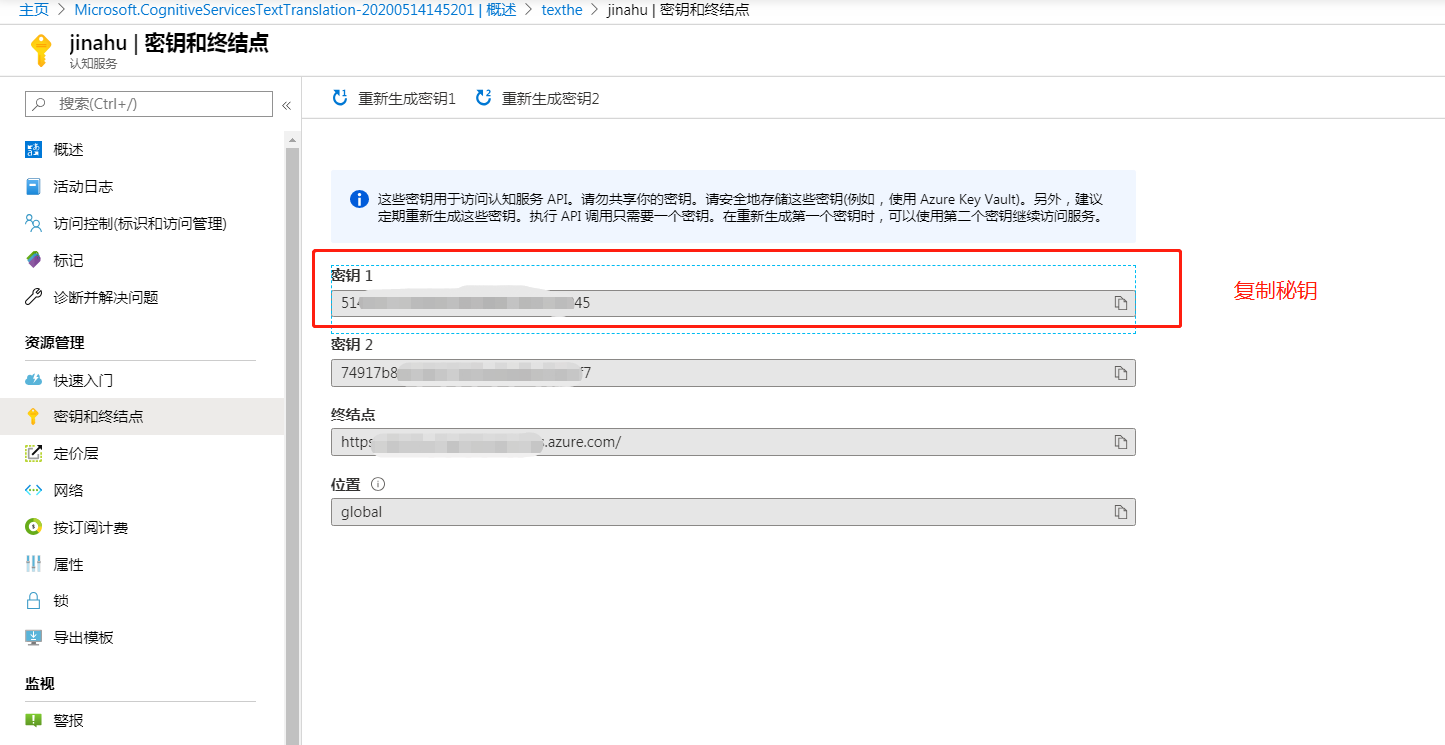Screen dimensions: 1445x745
Task: Open the Microsoft.CognitiveServicesTextTranslation breadcrumb link
Action: (295, 10)
